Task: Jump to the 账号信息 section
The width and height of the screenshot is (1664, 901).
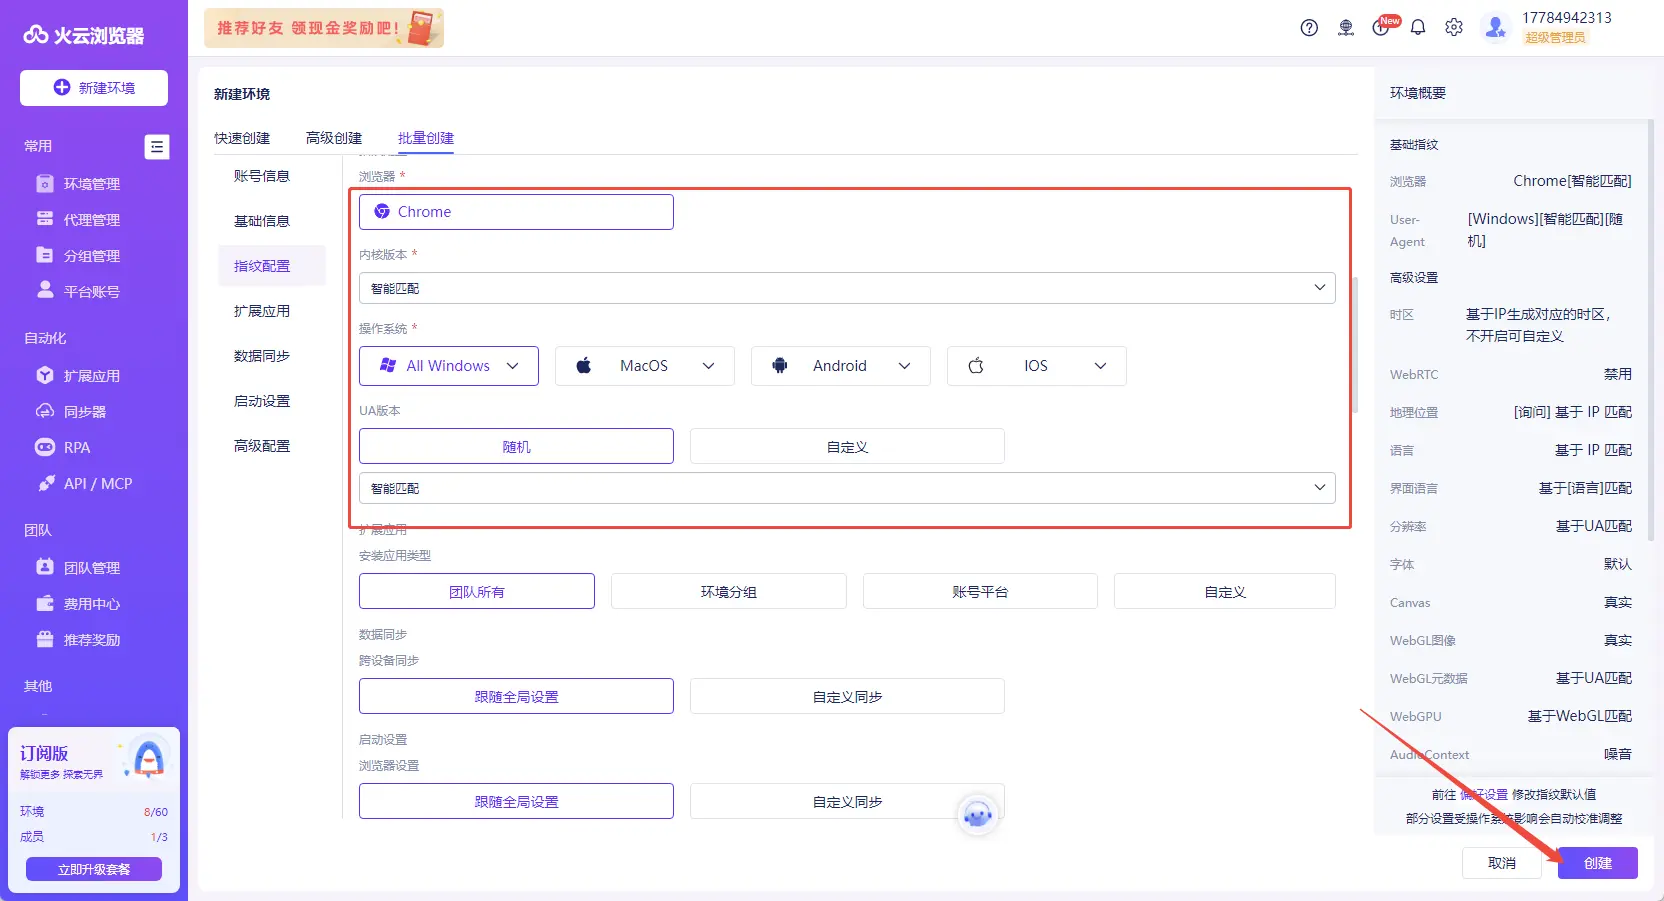Action: tap(262, 176)
